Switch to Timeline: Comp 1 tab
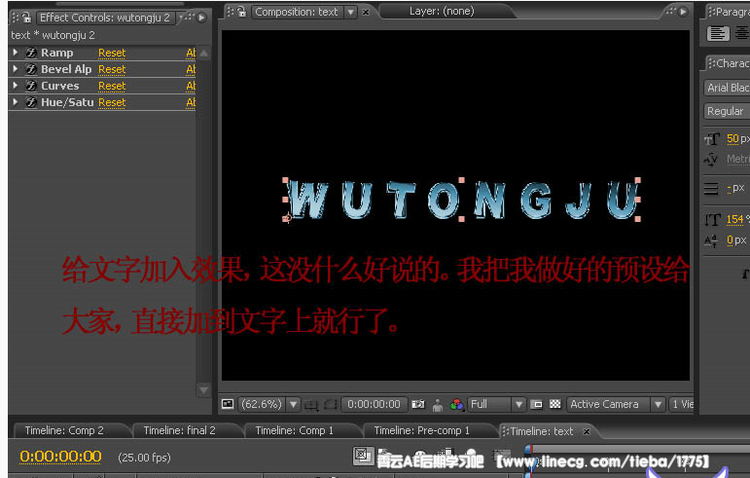Screen dimensions: 750x478 pos(294,431)
